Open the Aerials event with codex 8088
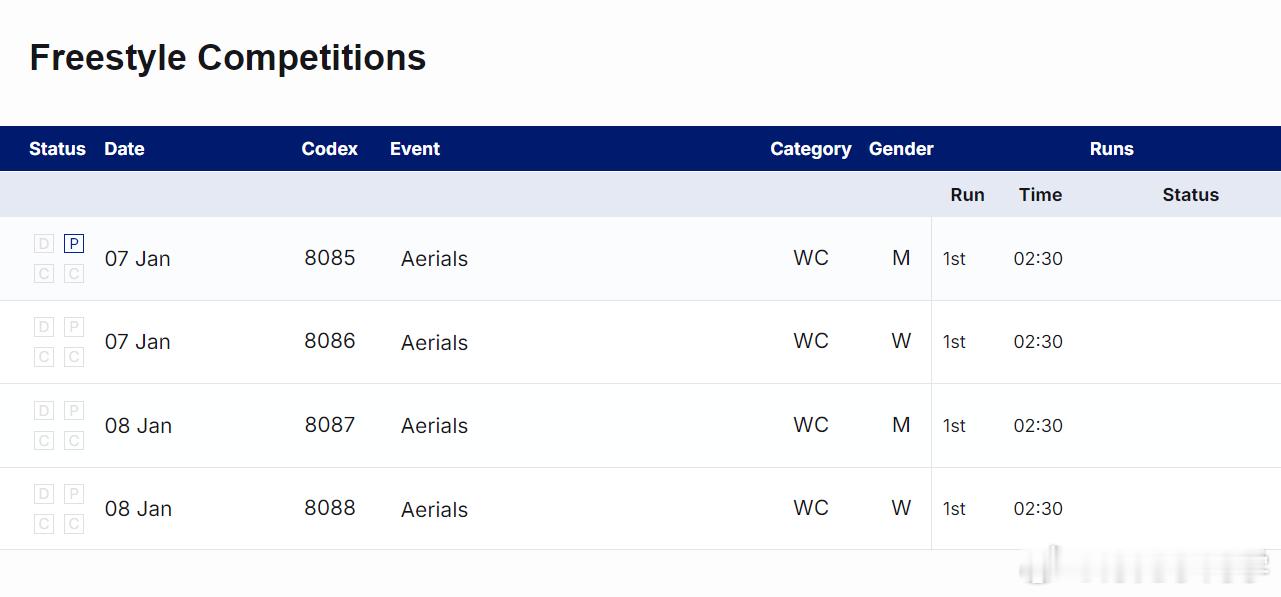This screenshot has height=597, width=1281. (434, 510)
